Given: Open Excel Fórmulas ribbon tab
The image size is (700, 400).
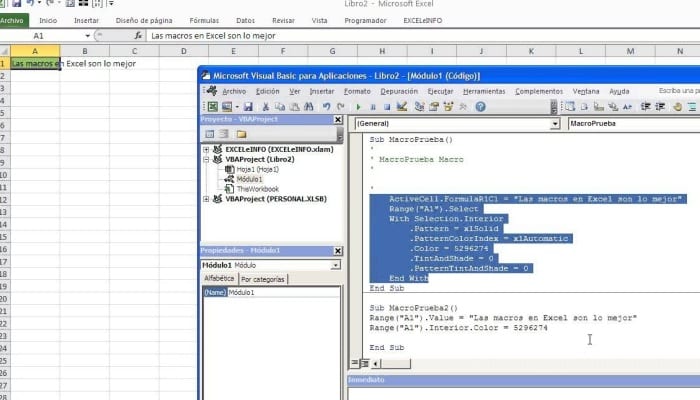Looking at the screenshot, I should pos(204,21).
